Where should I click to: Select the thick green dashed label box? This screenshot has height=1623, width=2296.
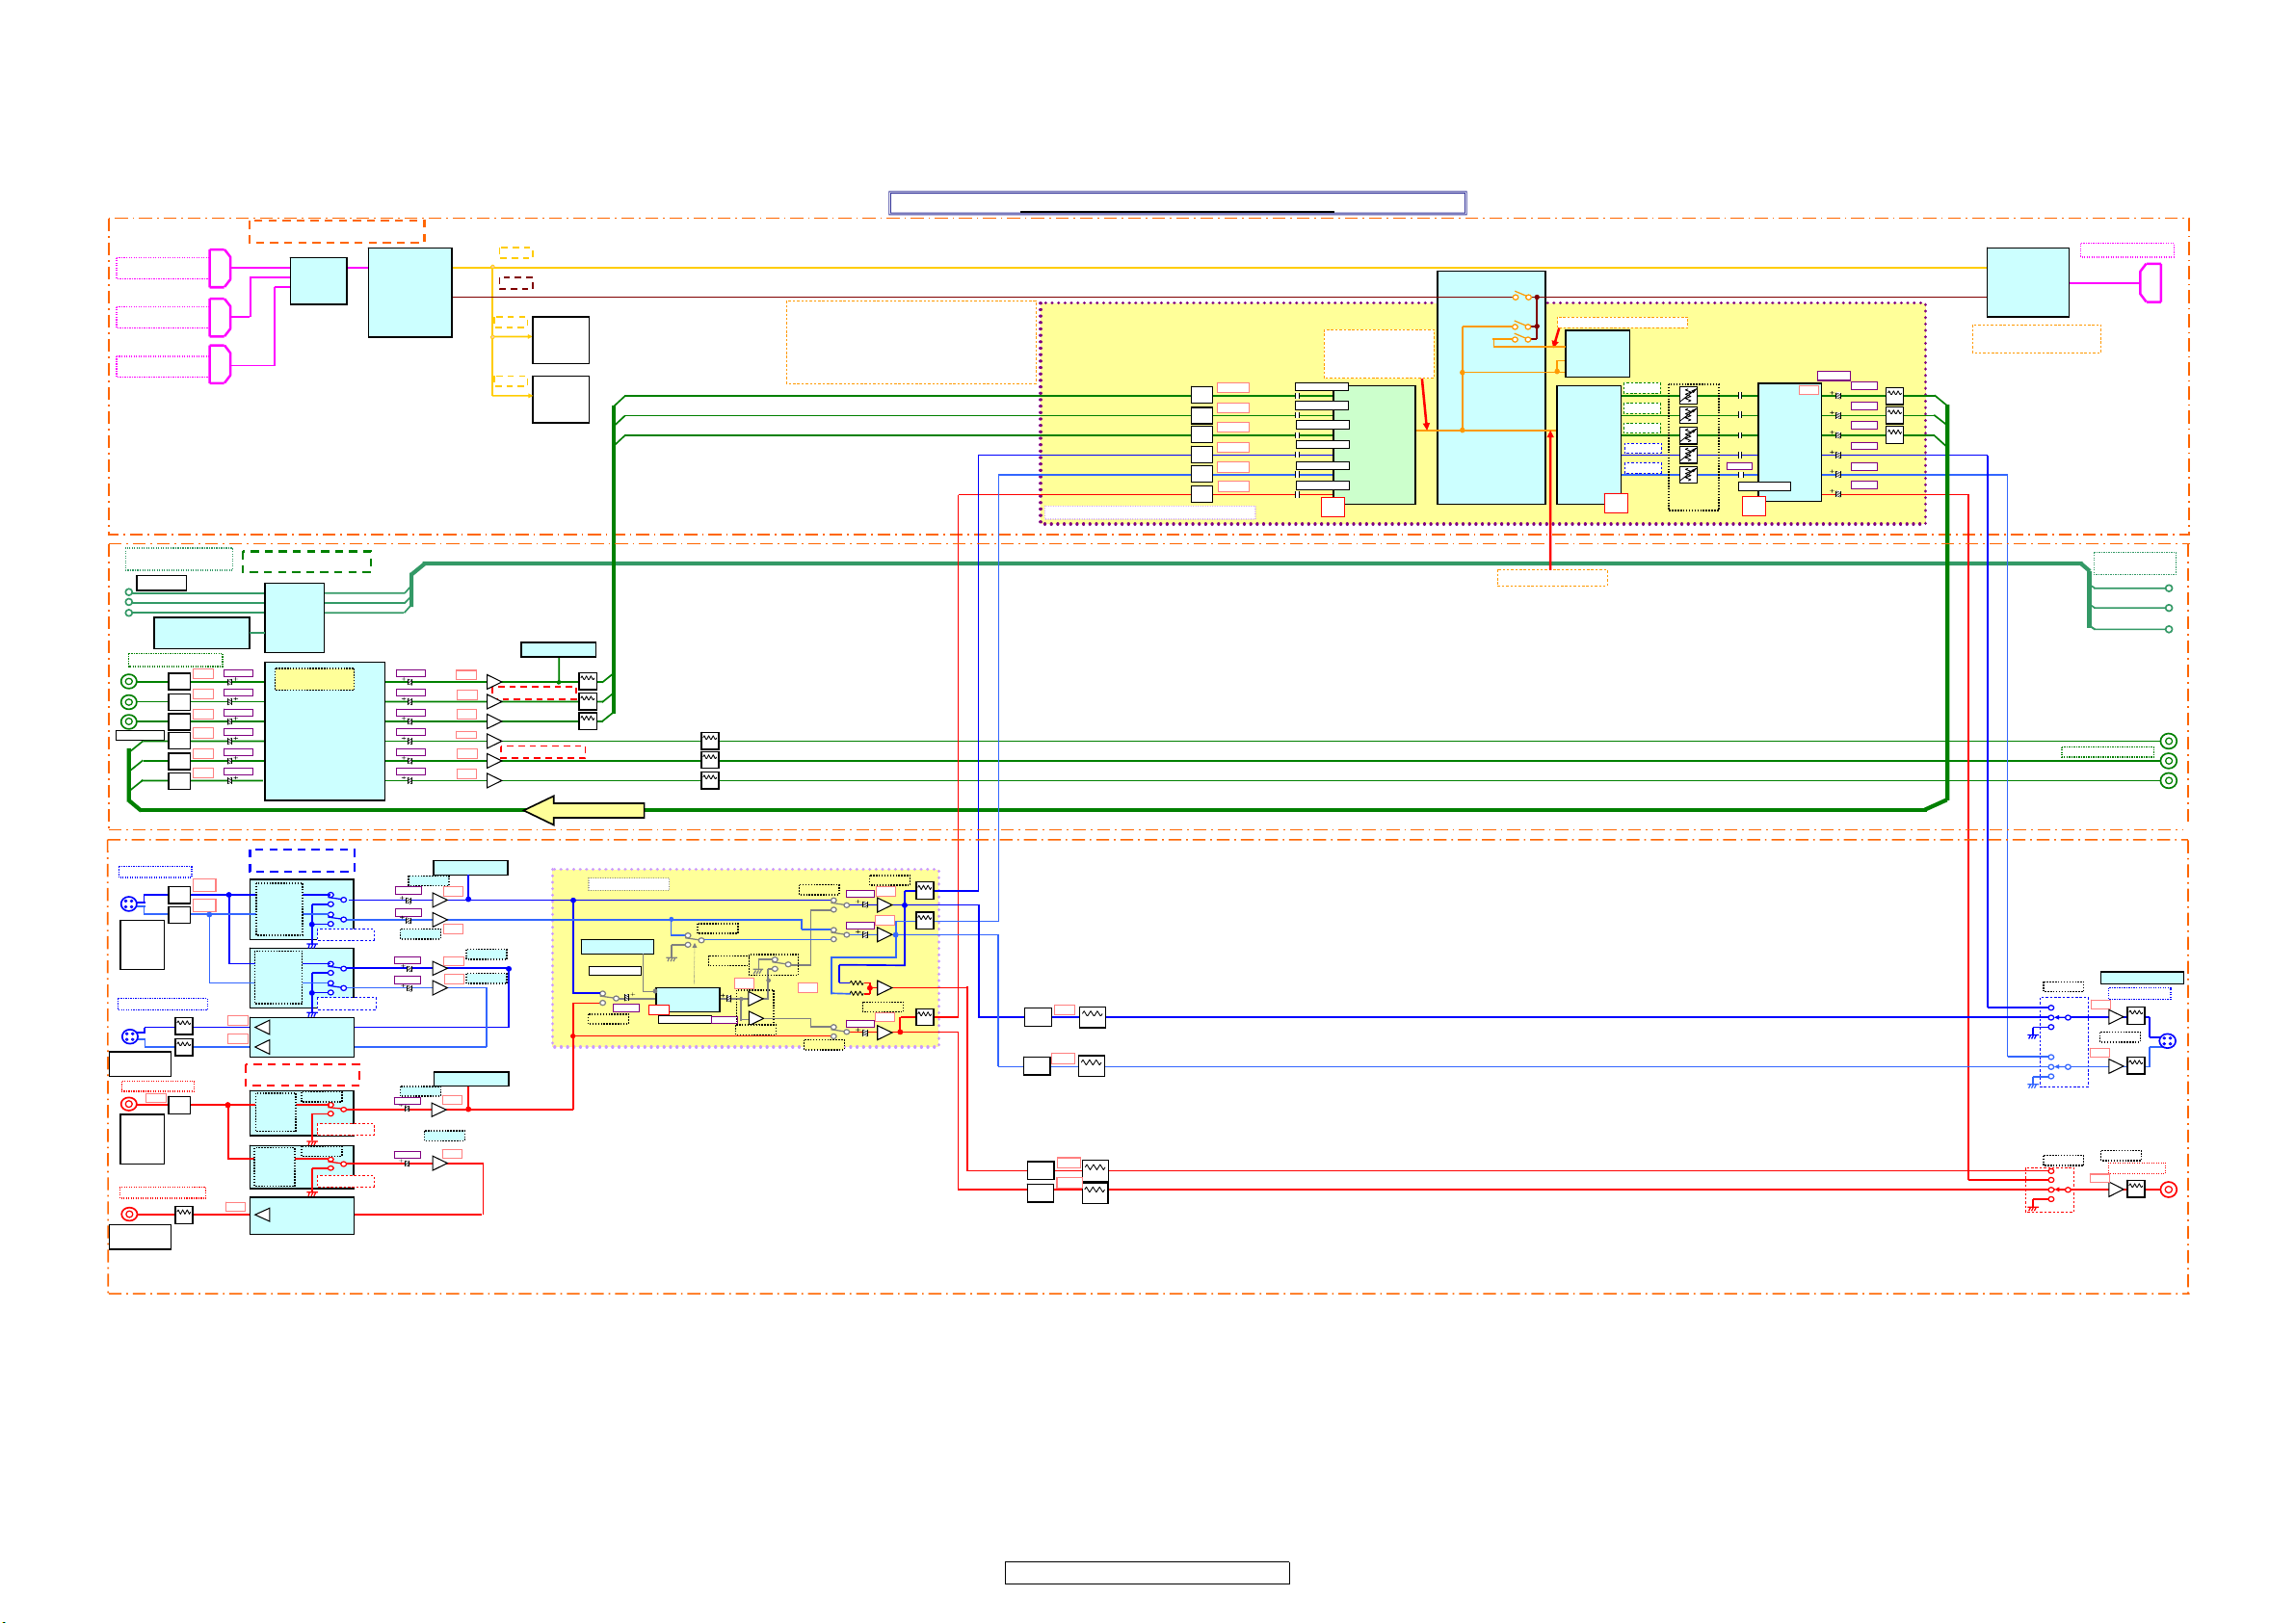[306, 561]
